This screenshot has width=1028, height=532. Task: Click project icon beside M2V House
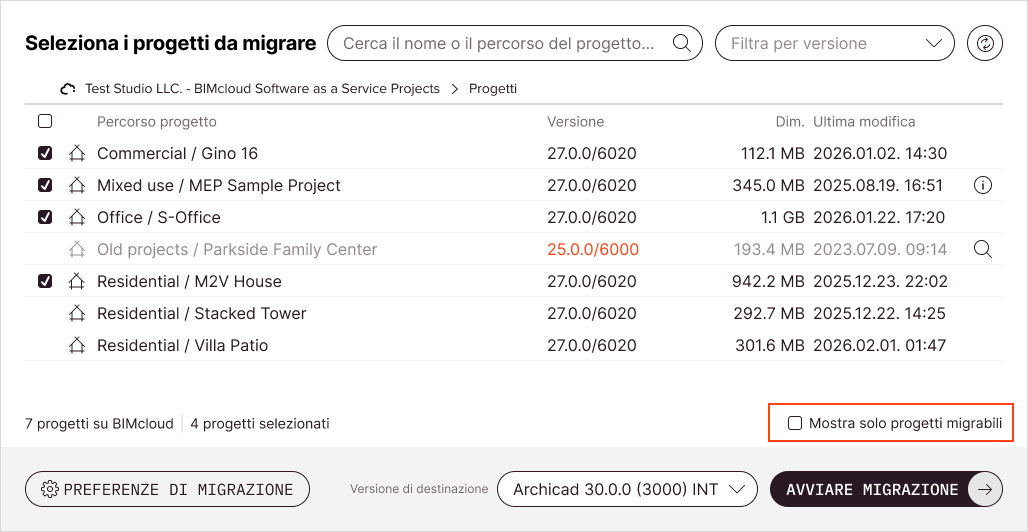(77, 281)
